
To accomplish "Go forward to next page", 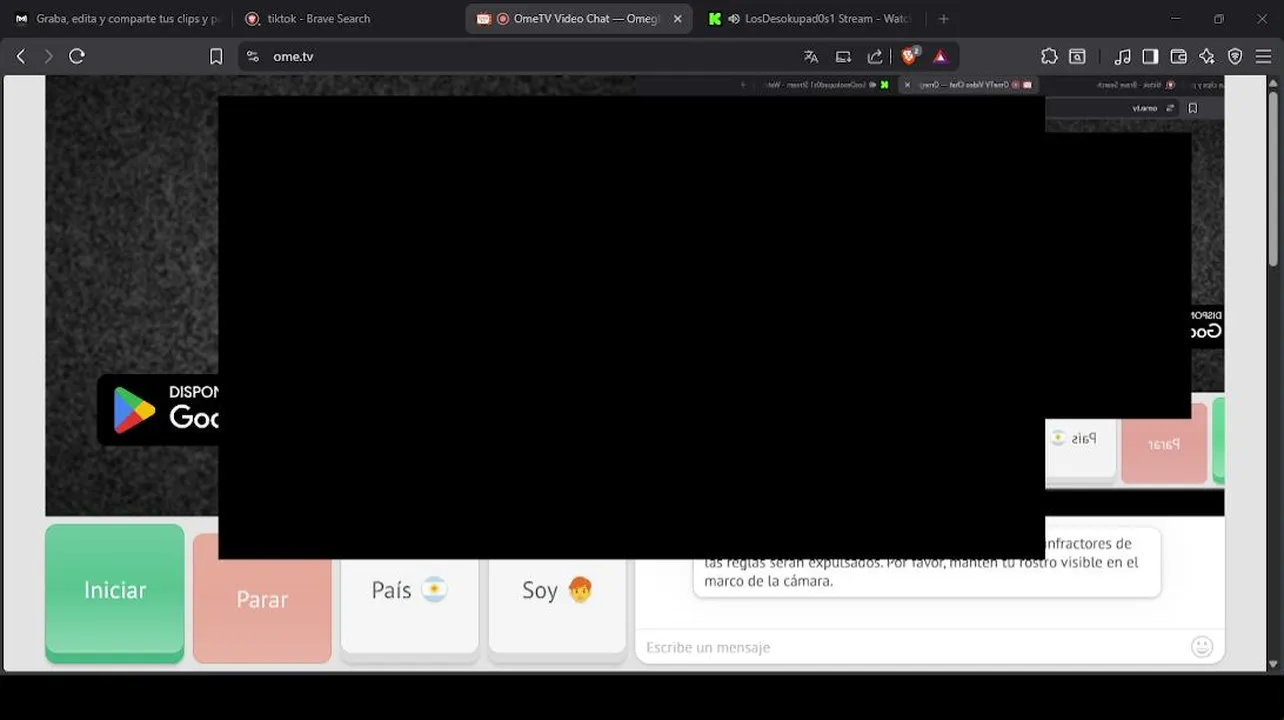I will (48, 57).
